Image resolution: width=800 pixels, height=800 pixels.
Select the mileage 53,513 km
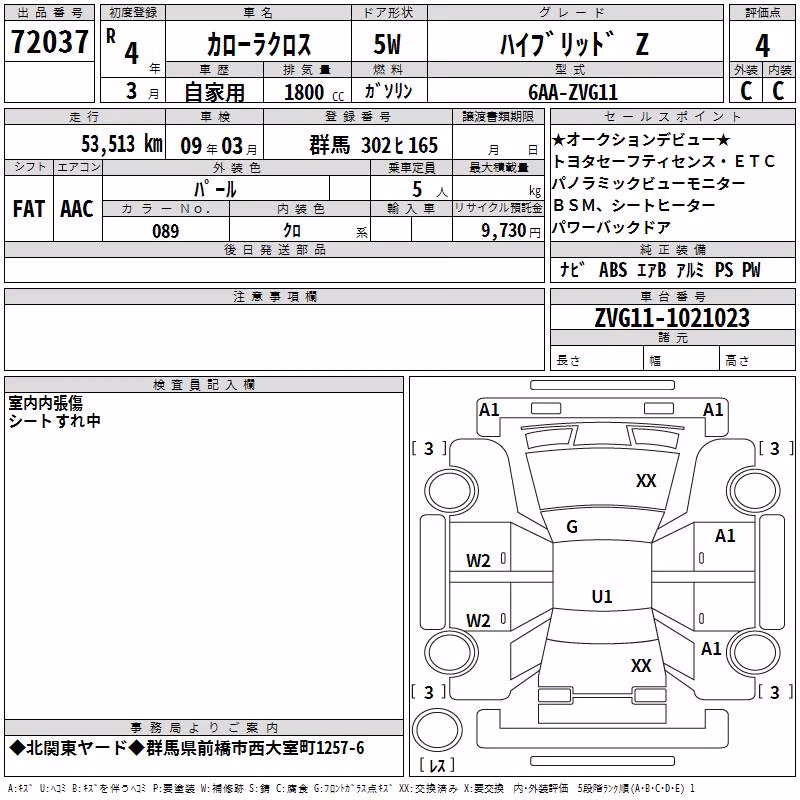pyautogui.click(x=122, y=144)
